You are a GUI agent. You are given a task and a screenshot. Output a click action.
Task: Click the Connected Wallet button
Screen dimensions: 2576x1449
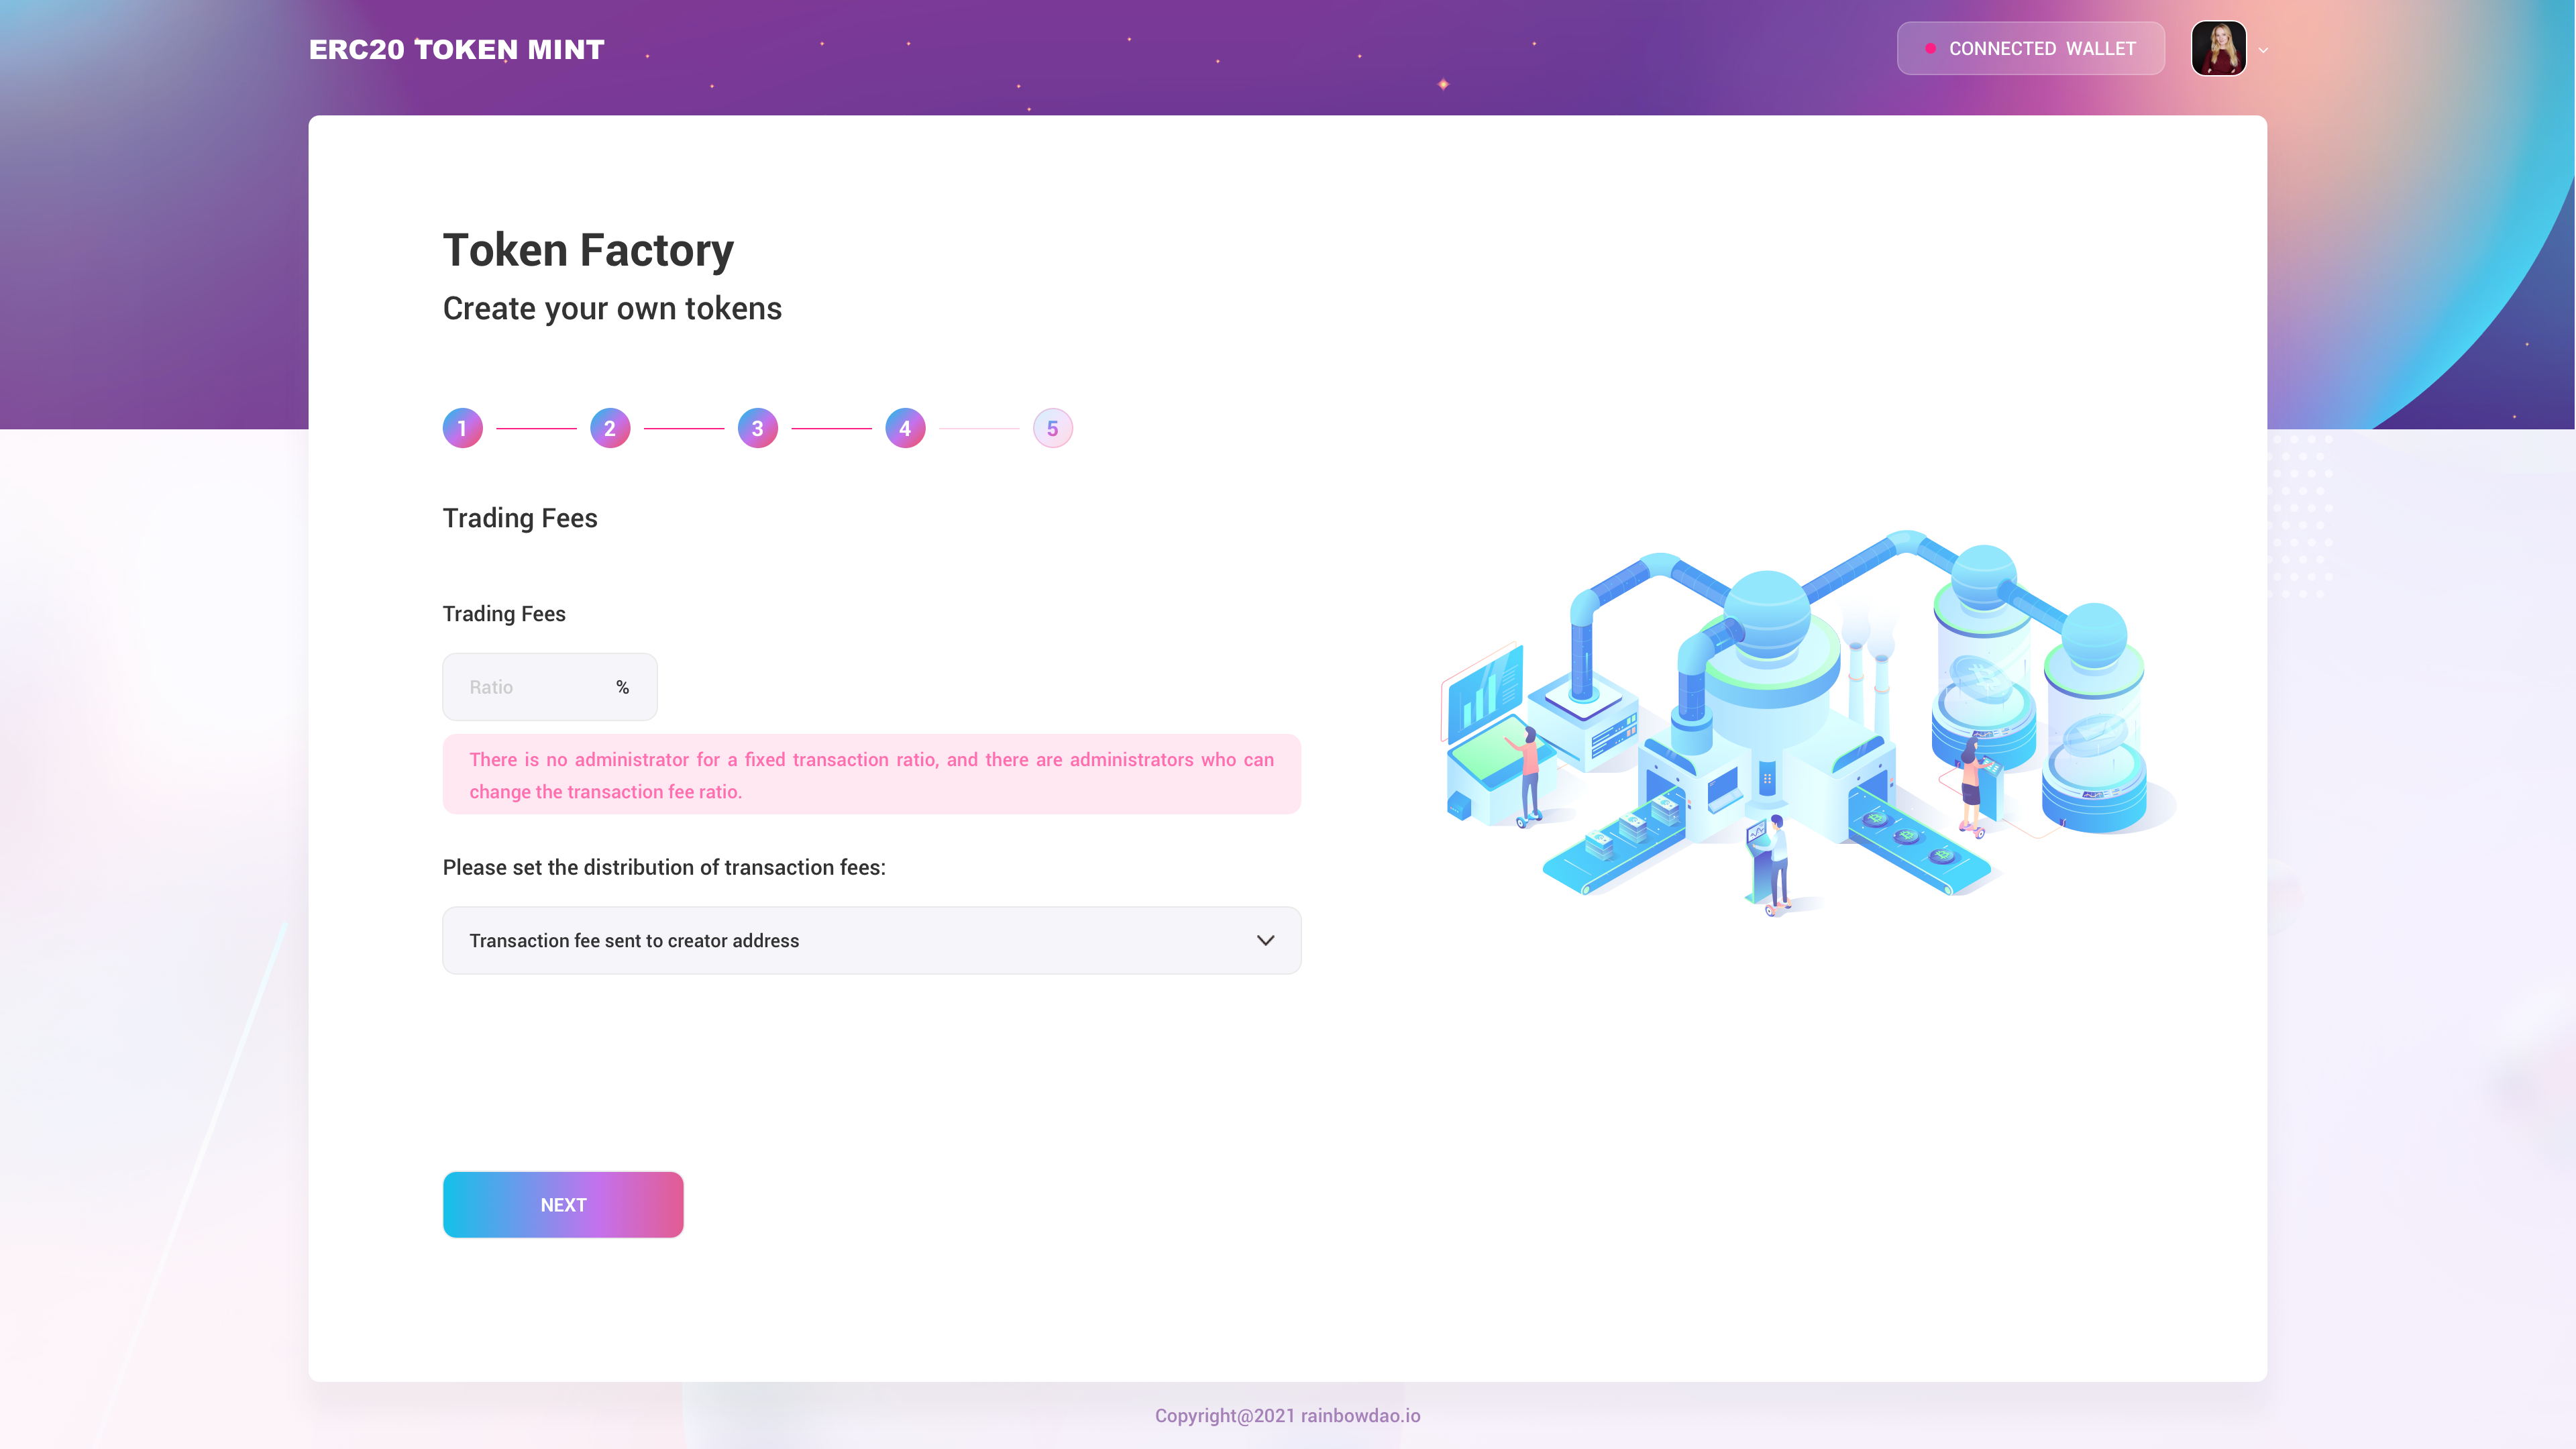2030,48
